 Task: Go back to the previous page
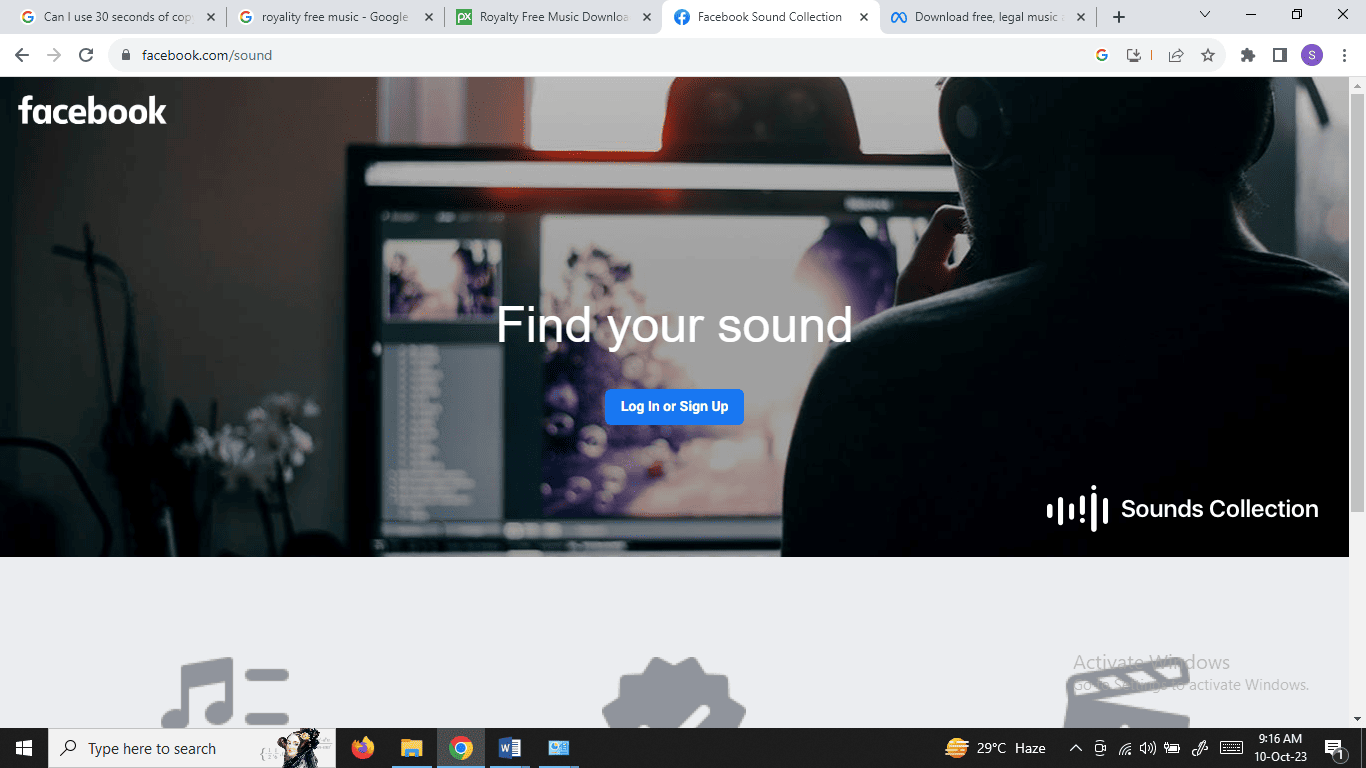pyautogui.click(x=22, y=55)
